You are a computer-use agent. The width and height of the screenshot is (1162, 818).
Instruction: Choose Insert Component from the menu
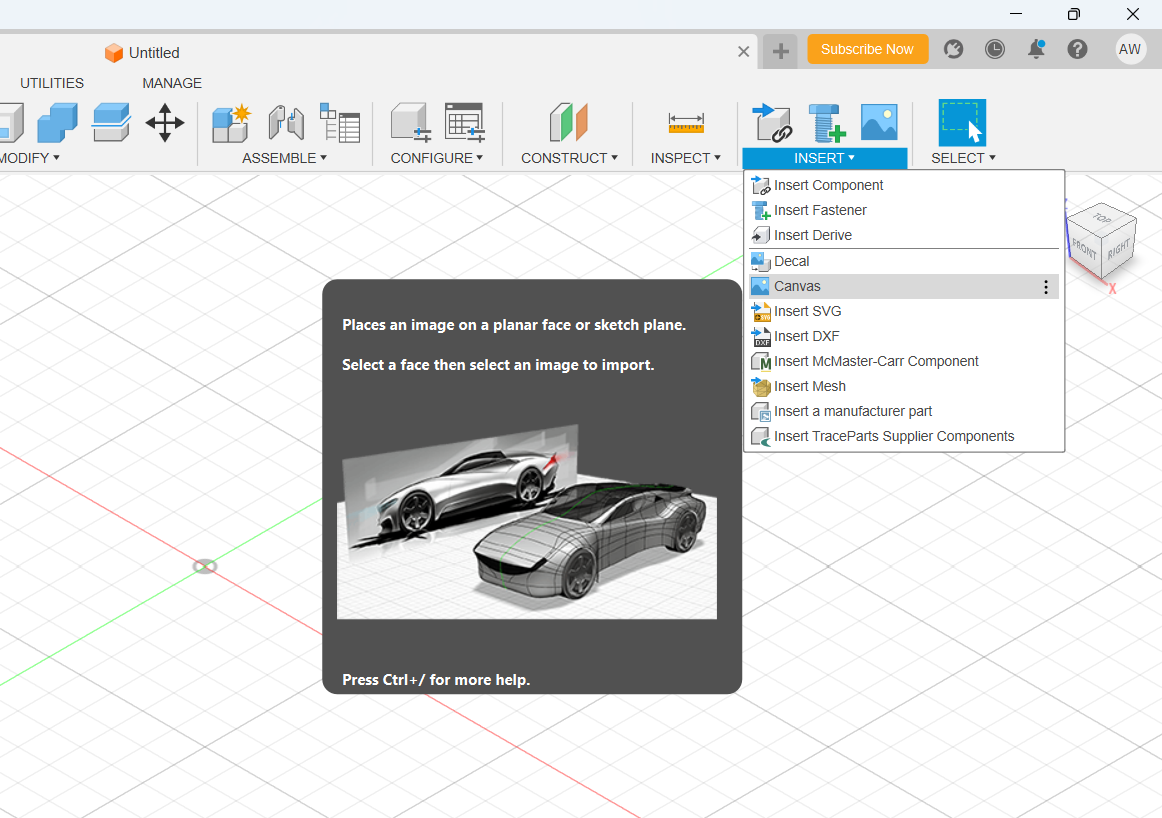pyautogui.click(x=904, y=185)
